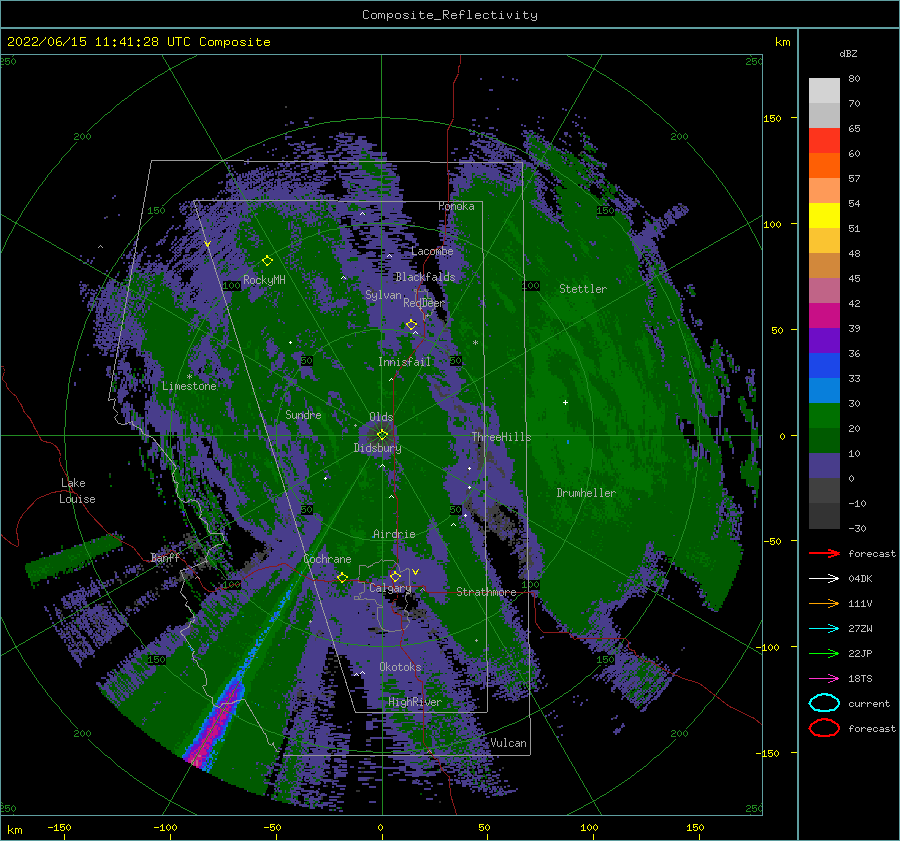Click the Okotoks town label
Viewport: 900px width, 841px height.
[400, 667]
